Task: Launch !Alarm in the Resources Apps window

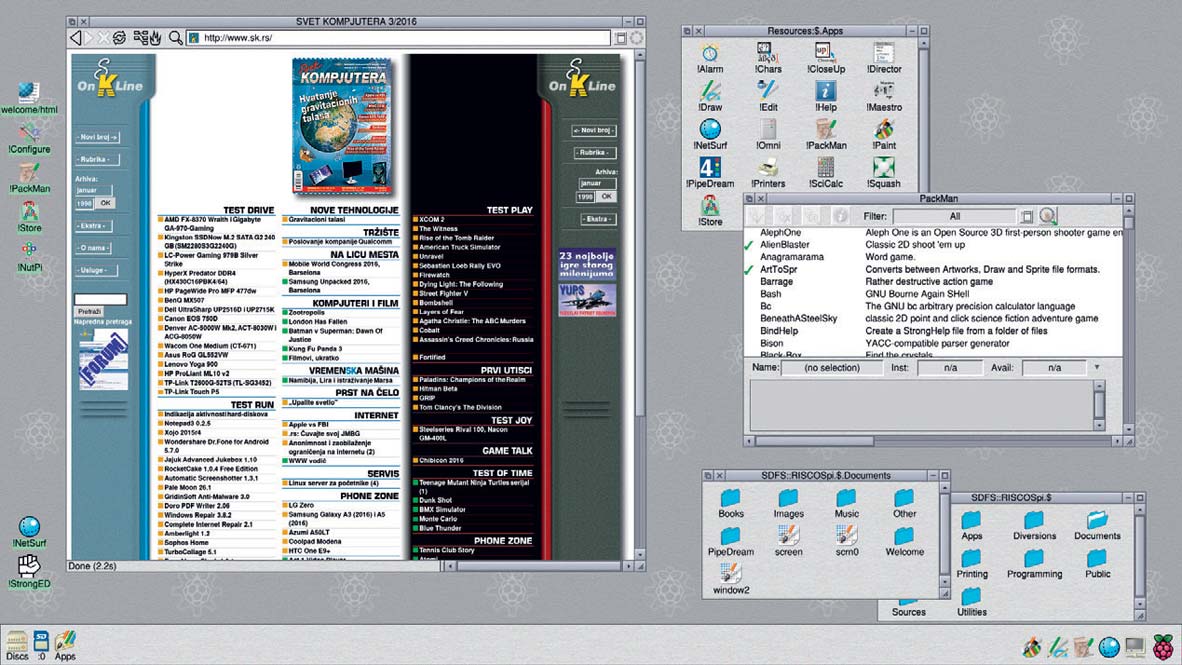Action: coord(710,59)
